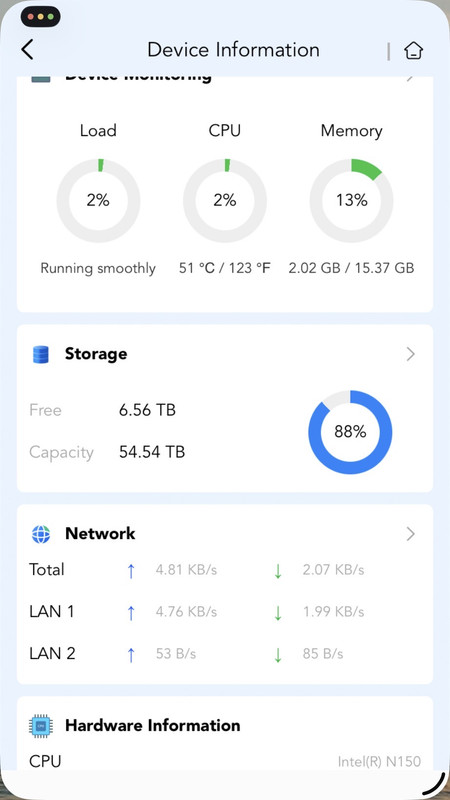Click the Network globe icon
450x800 pixels.
click(41, 534)
